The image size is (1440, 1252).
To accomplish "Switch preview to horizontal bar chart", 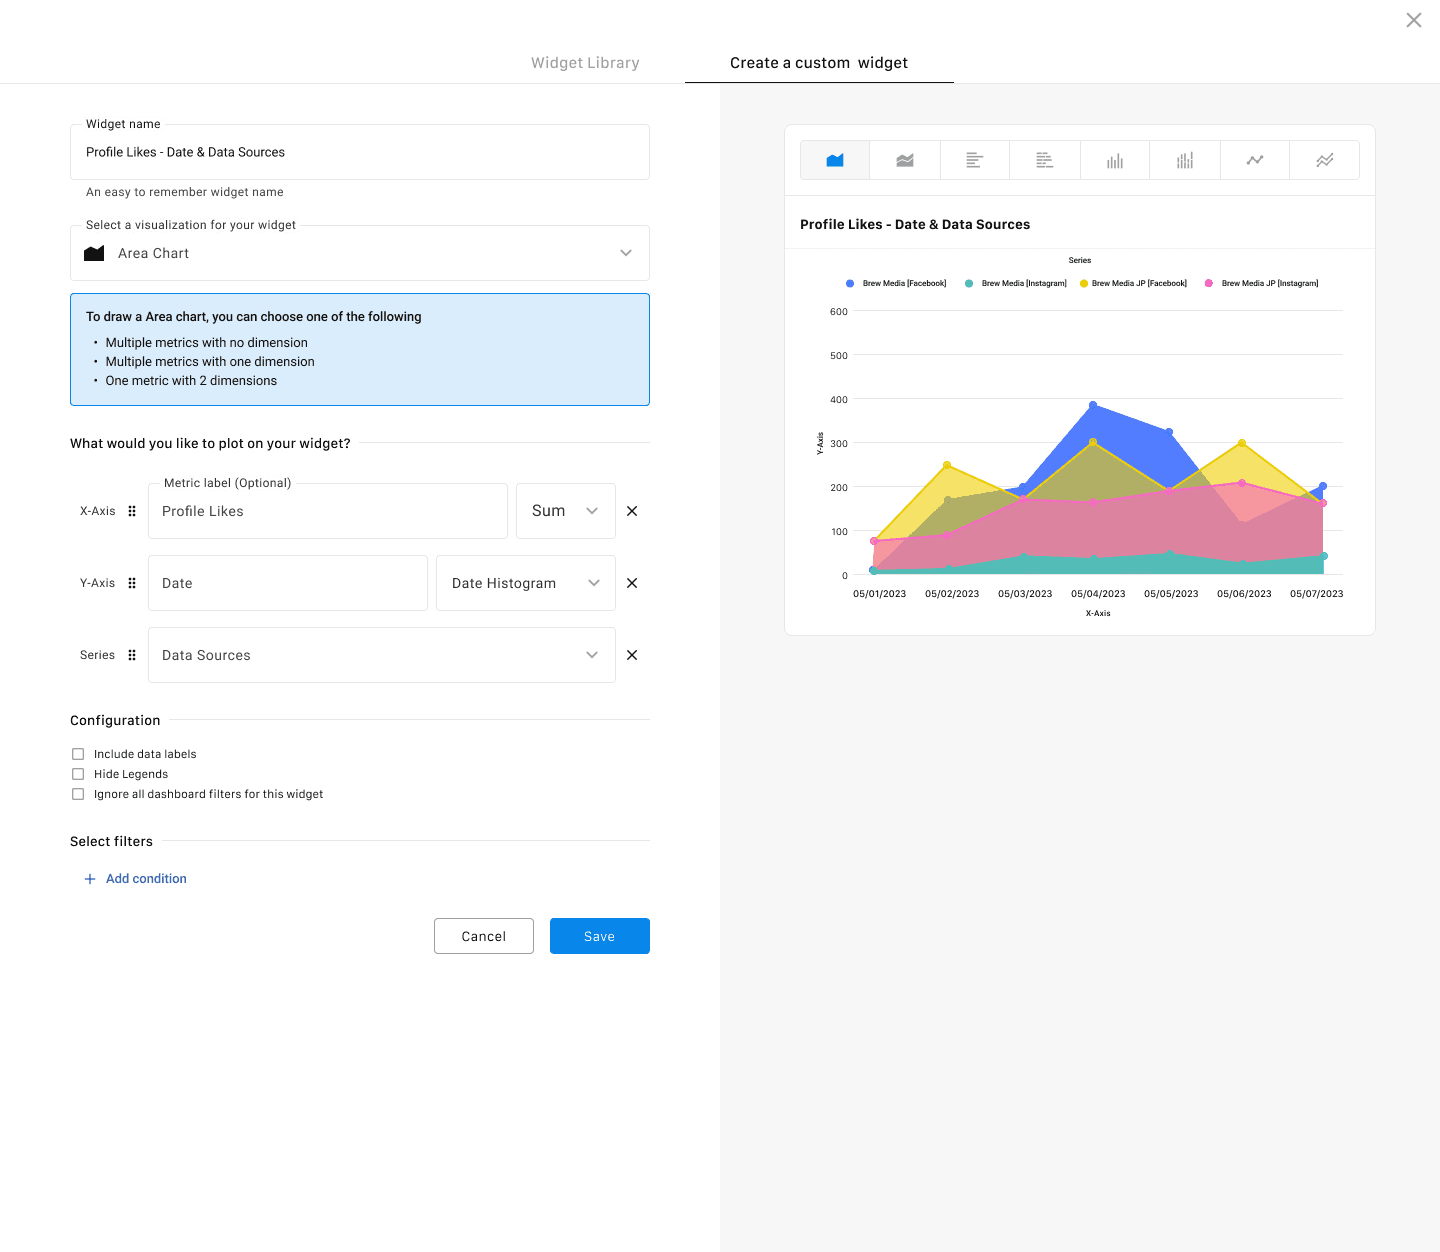I will [975, 160].
